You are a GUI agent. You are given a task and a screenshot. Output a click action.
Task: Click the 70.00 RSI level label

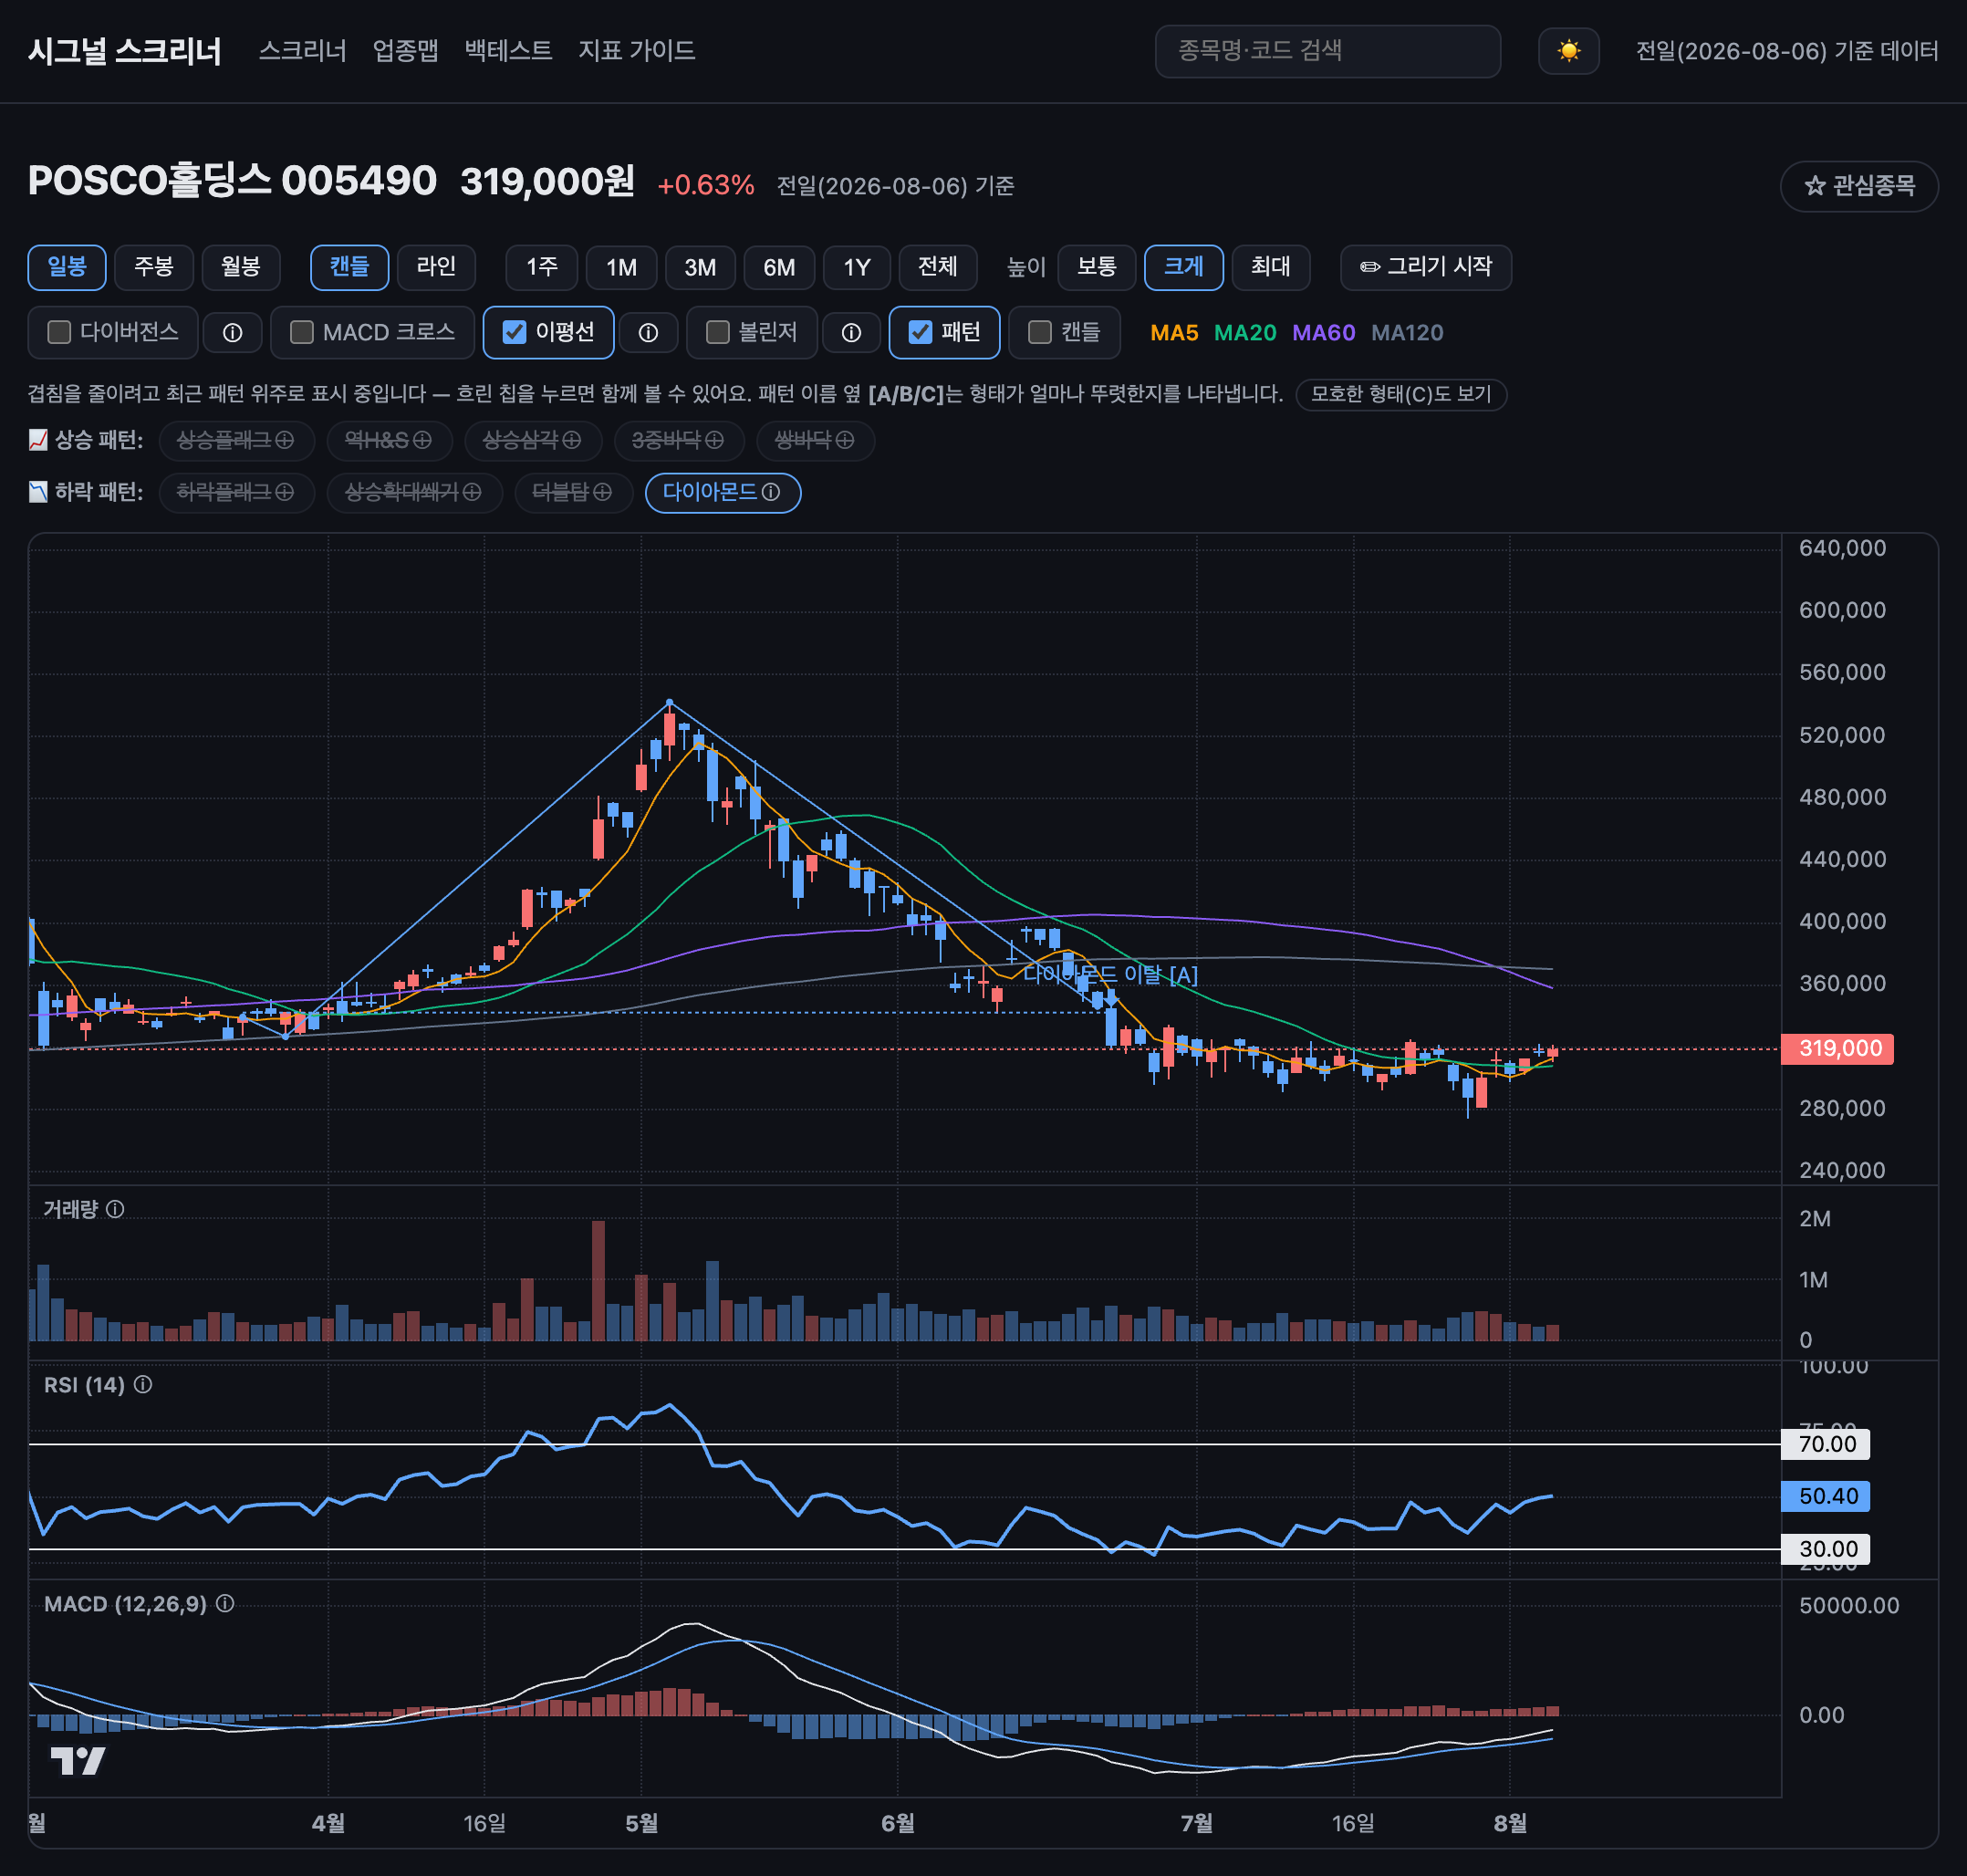tap(1826, 1444)
